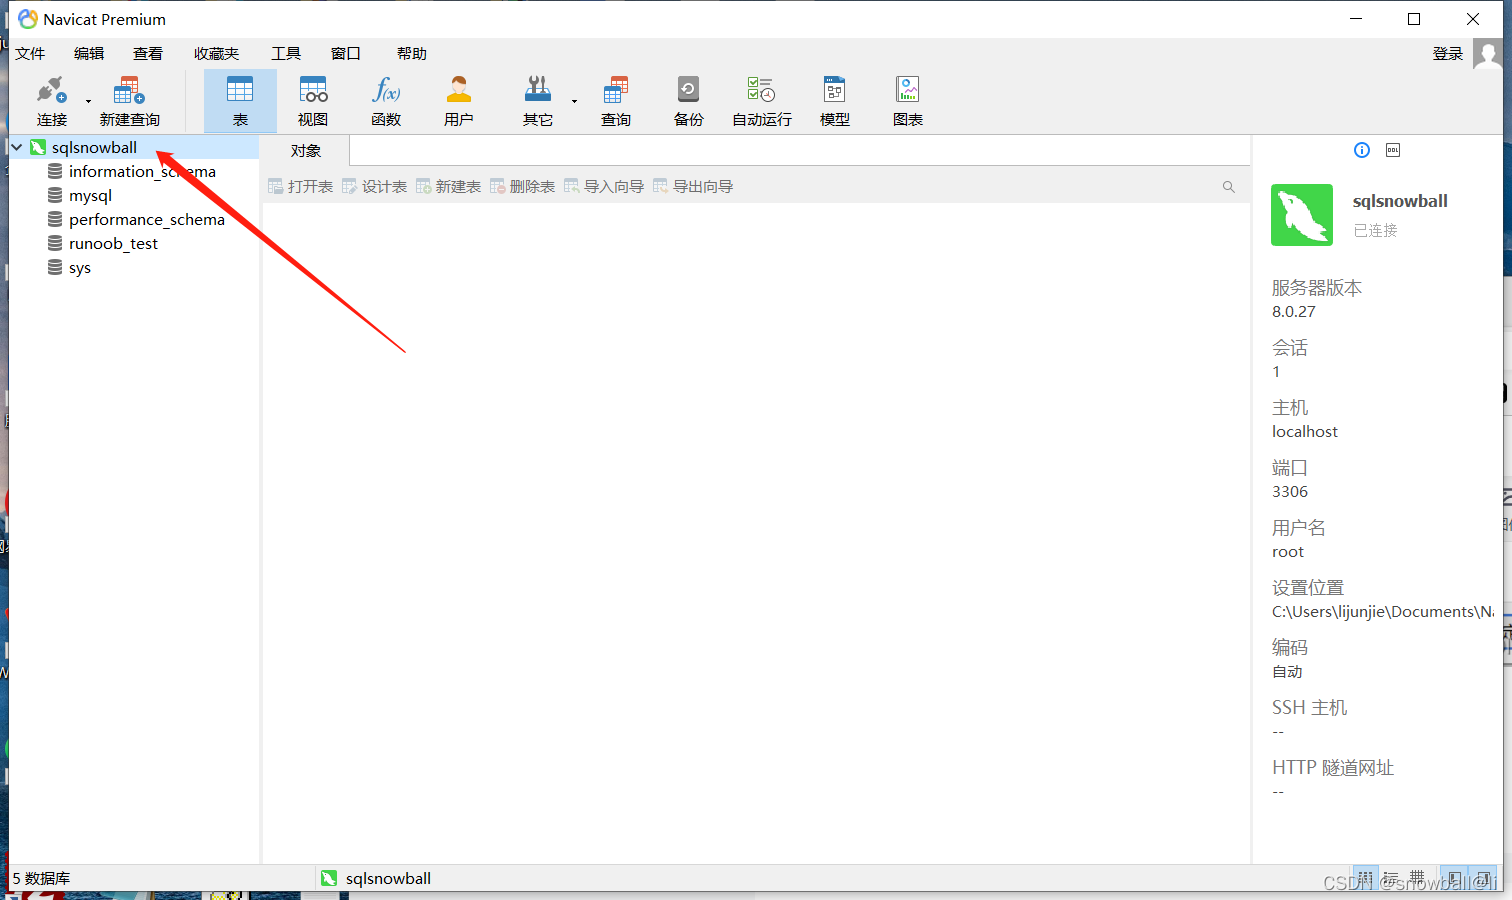Viewport: 1512px width, 900px height.
Task: Open the 编辑 (Edit) menu
Action: [x=89, y=54]
